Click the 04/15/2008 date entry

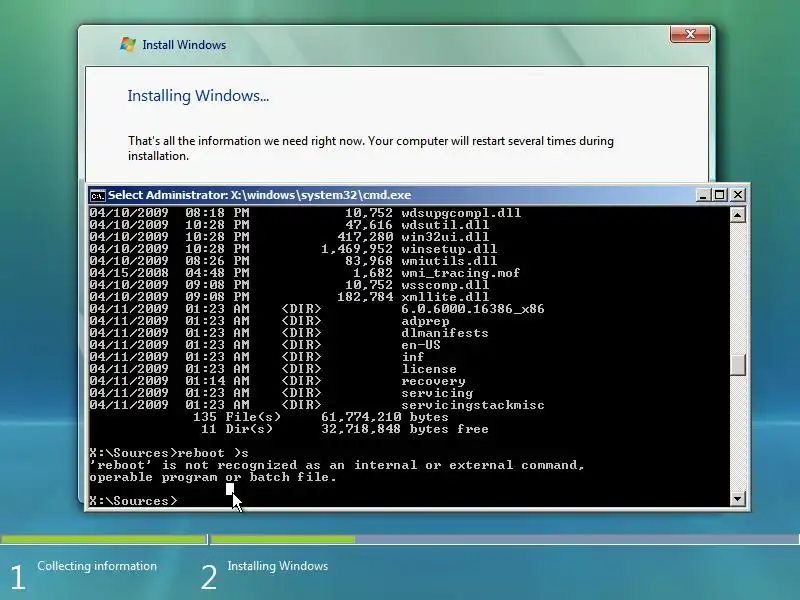[x=129, y=273]
